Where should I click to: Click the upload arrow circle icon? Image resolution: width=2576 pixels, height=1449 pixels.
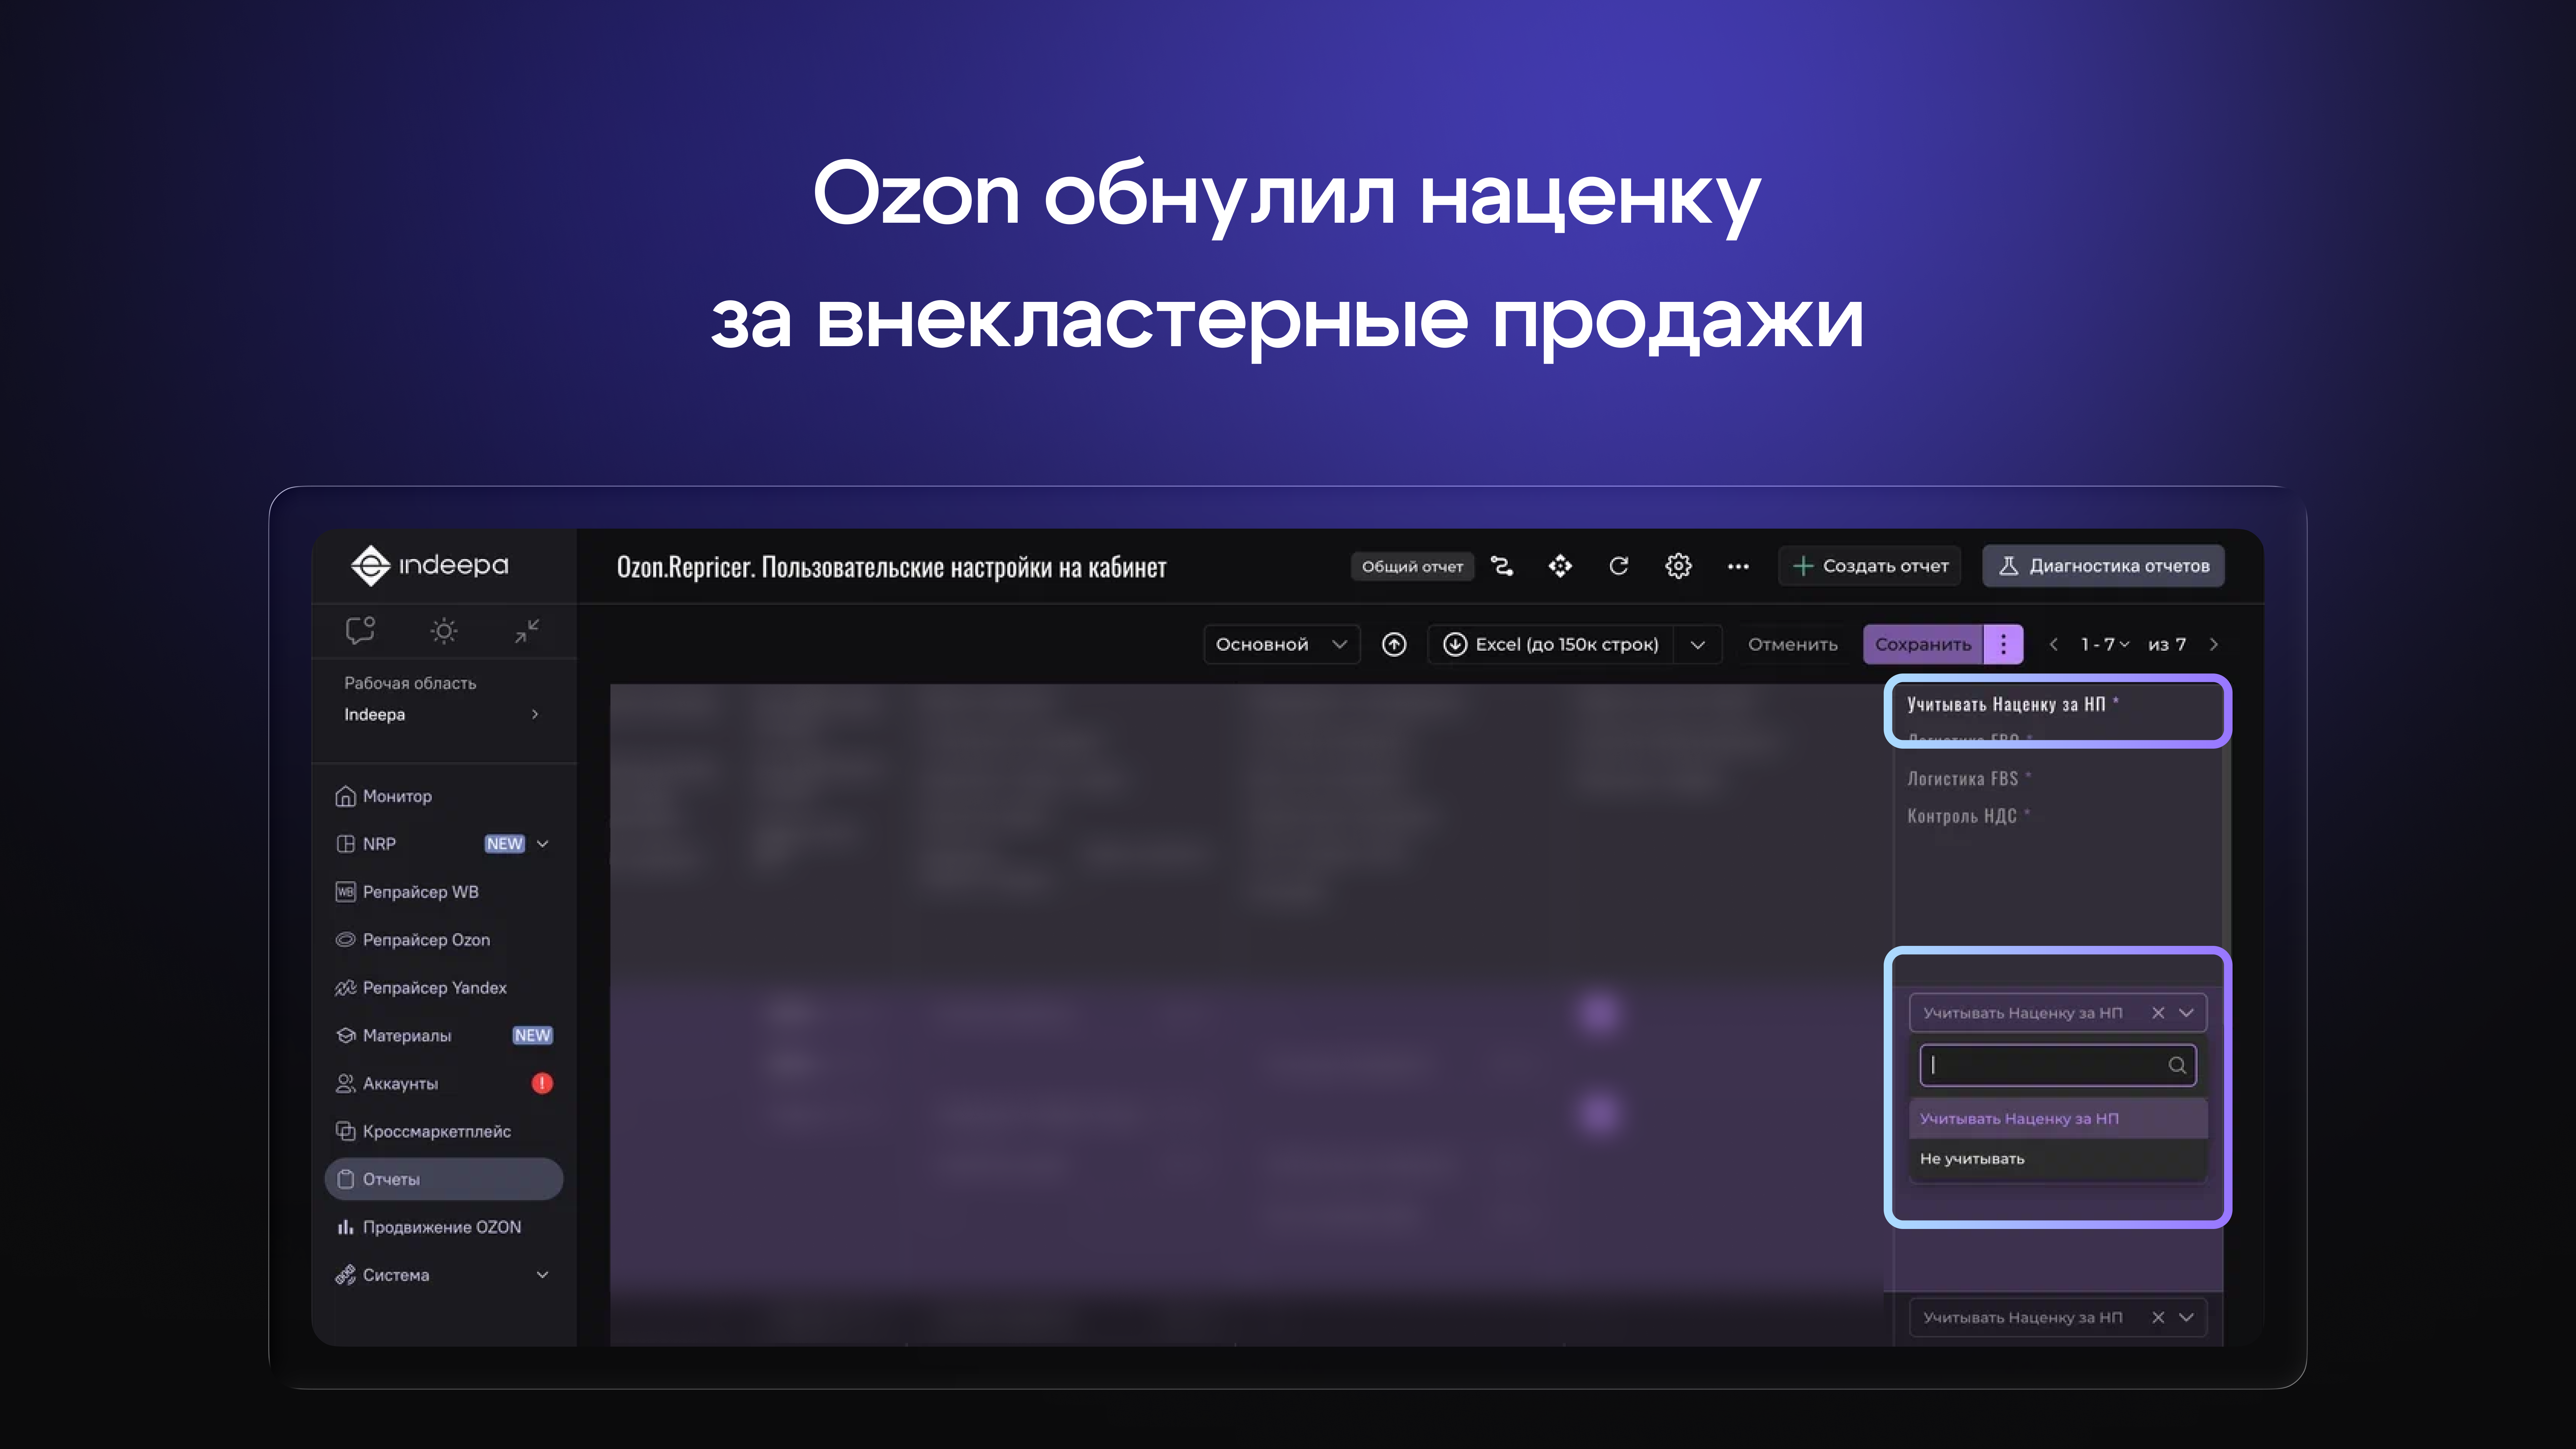[x=1394, y=644]
